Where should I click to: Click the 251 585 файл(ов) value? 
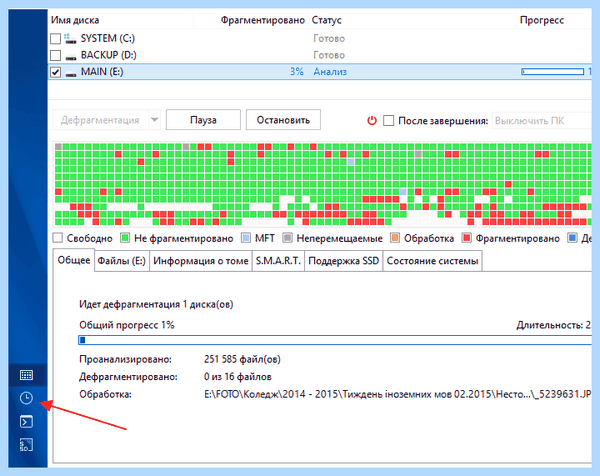(242, 359)
